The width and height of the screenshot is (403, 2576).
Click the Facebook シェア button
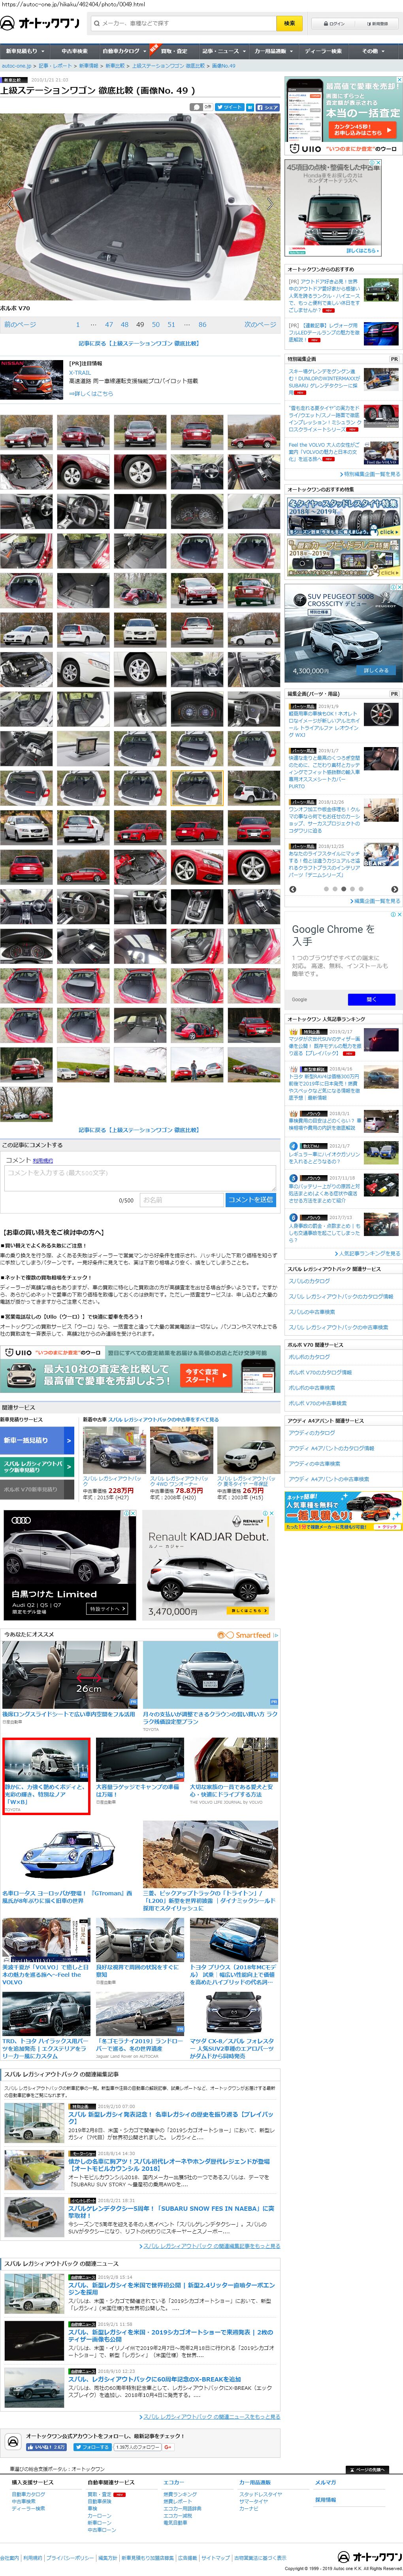tap(267, 107)
